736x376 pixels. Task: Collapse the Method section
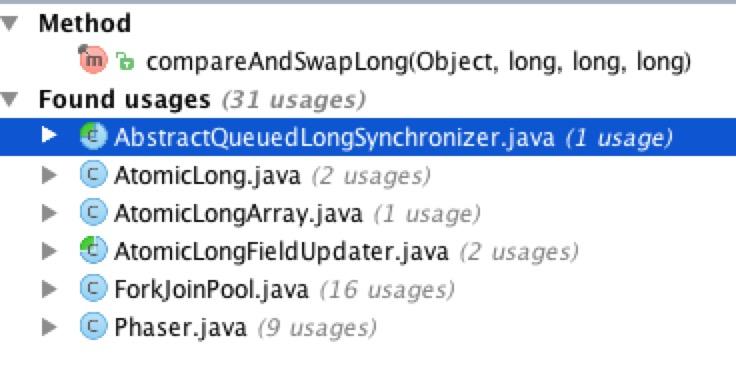(x=9, y=23)
